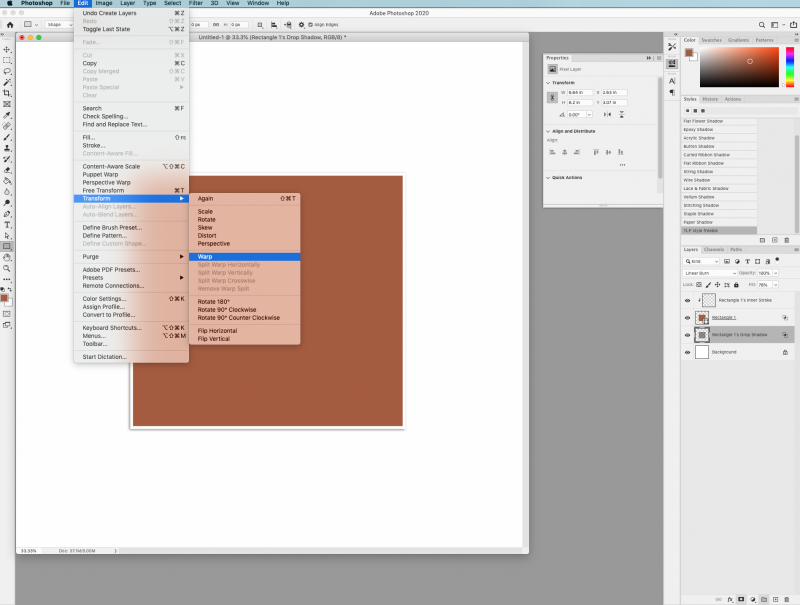Open the Kind filter dropdown in Layers
Screen dimensions: 800x605
(702, 261)
